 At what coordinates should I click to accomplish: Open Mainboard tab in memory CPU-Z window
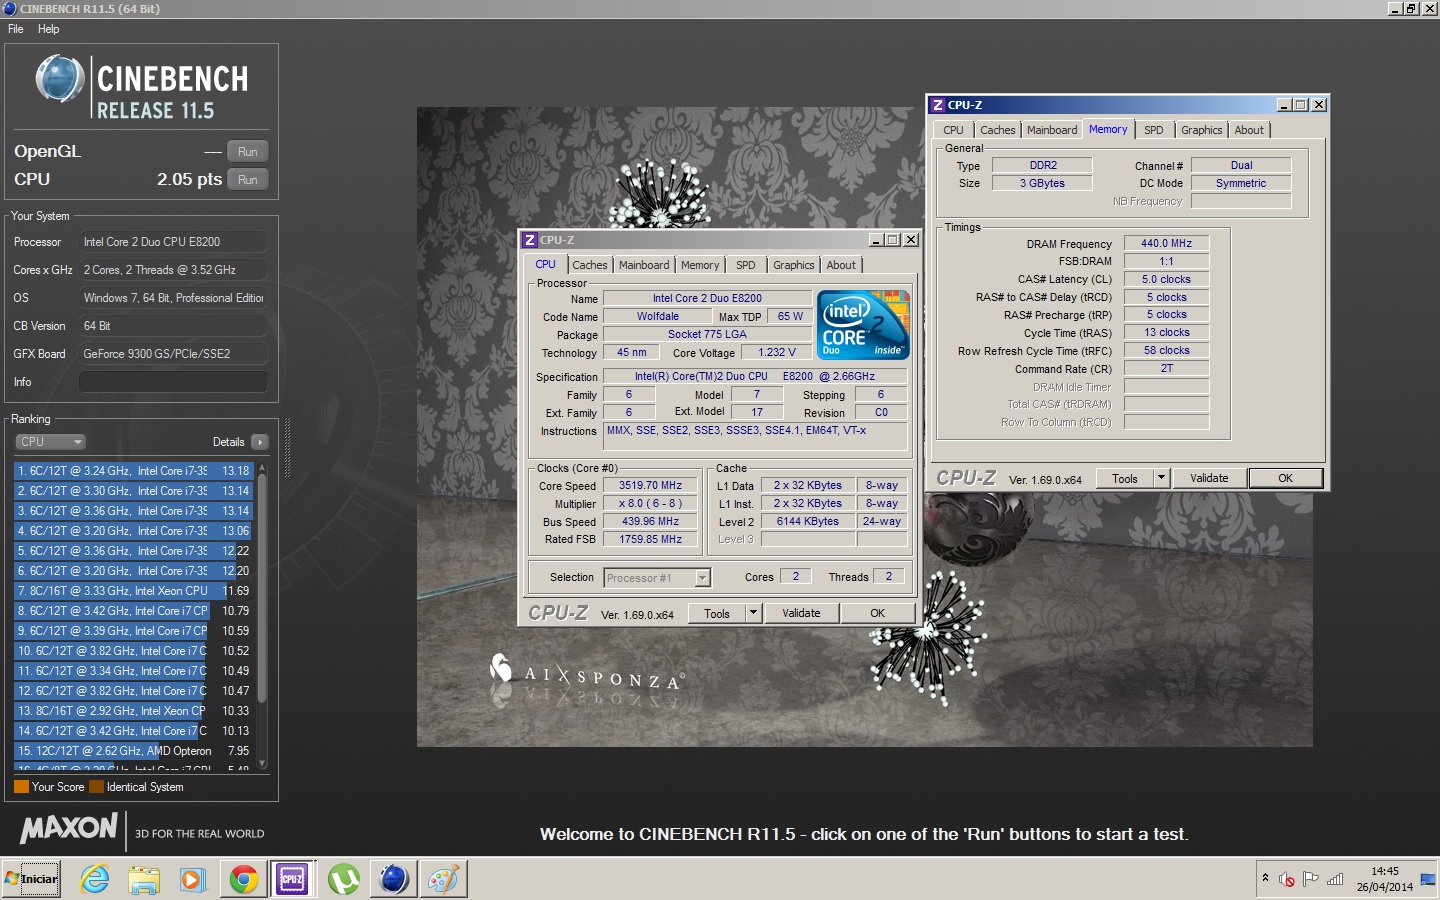point(1052,130)
